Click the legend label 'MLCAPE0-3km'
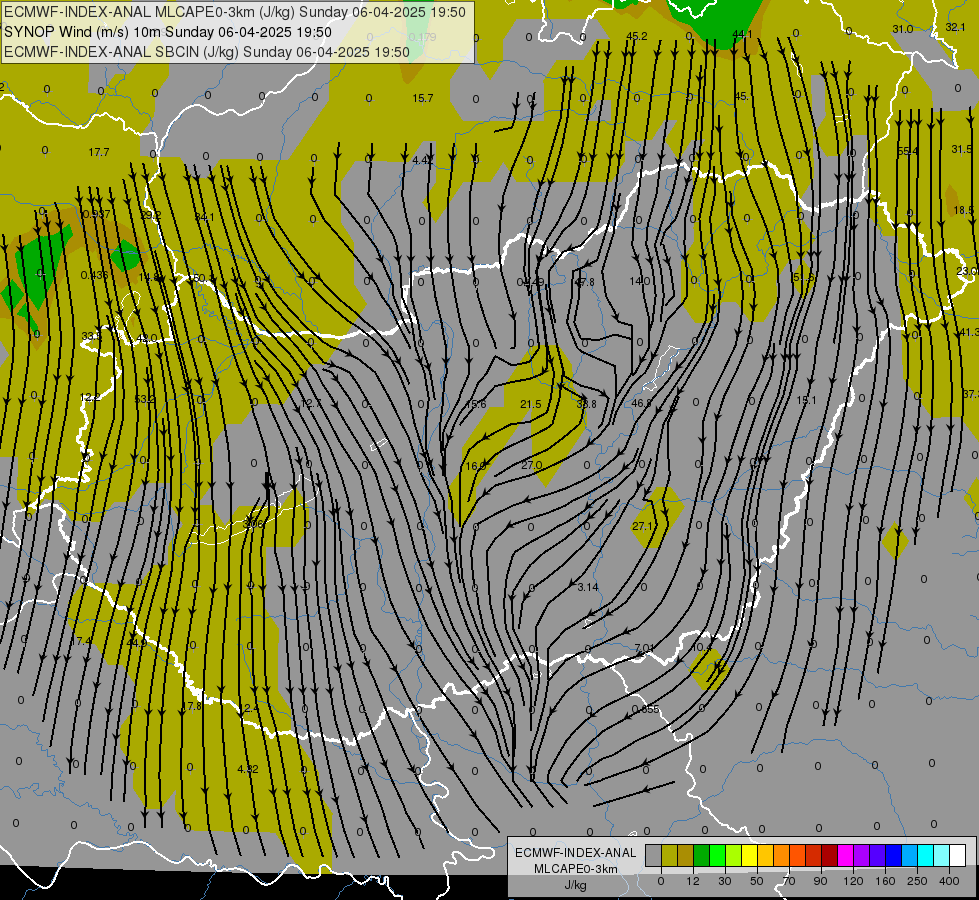Image resolution: width=979 pixels, height=900 pixels. 576,869
